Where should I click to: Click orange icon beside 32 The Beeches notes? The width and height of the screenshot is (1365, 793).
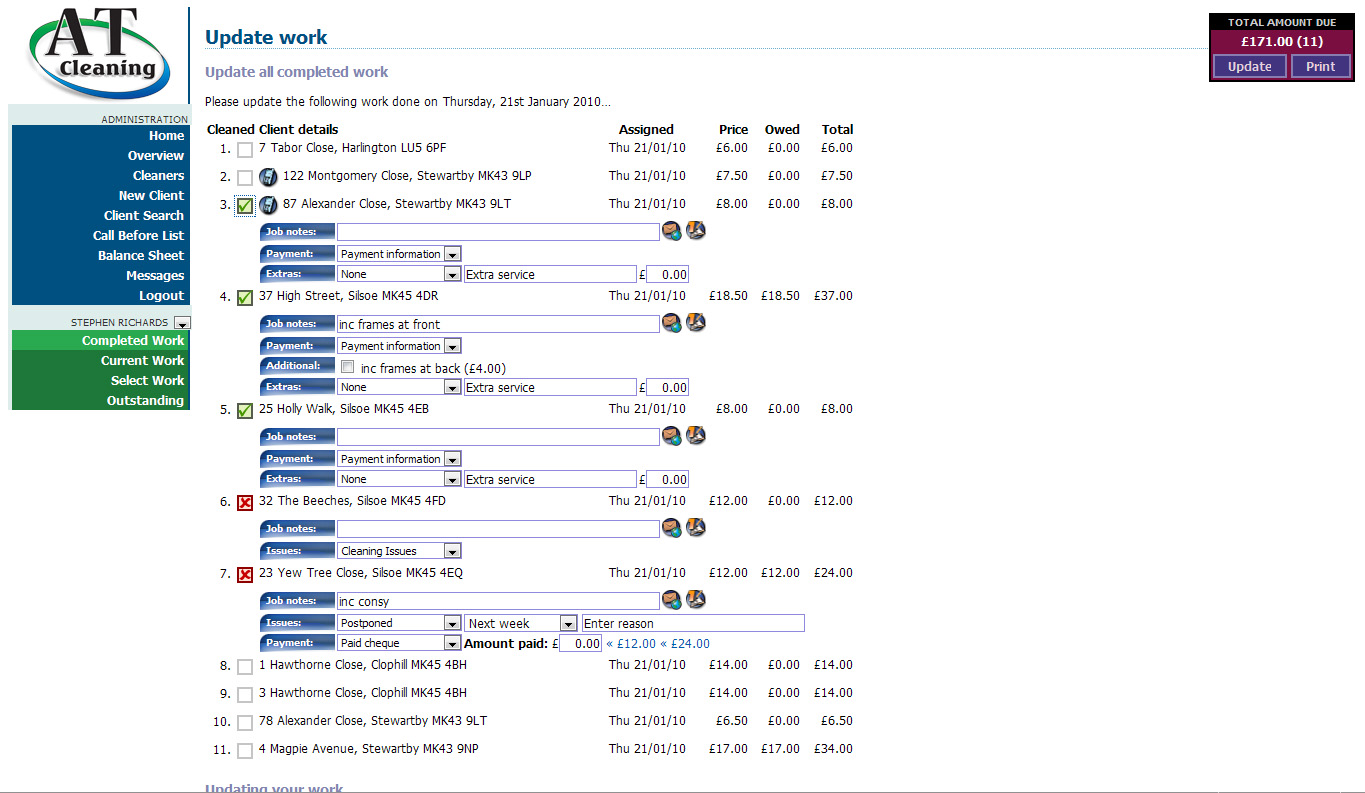[x=696, y=527]
